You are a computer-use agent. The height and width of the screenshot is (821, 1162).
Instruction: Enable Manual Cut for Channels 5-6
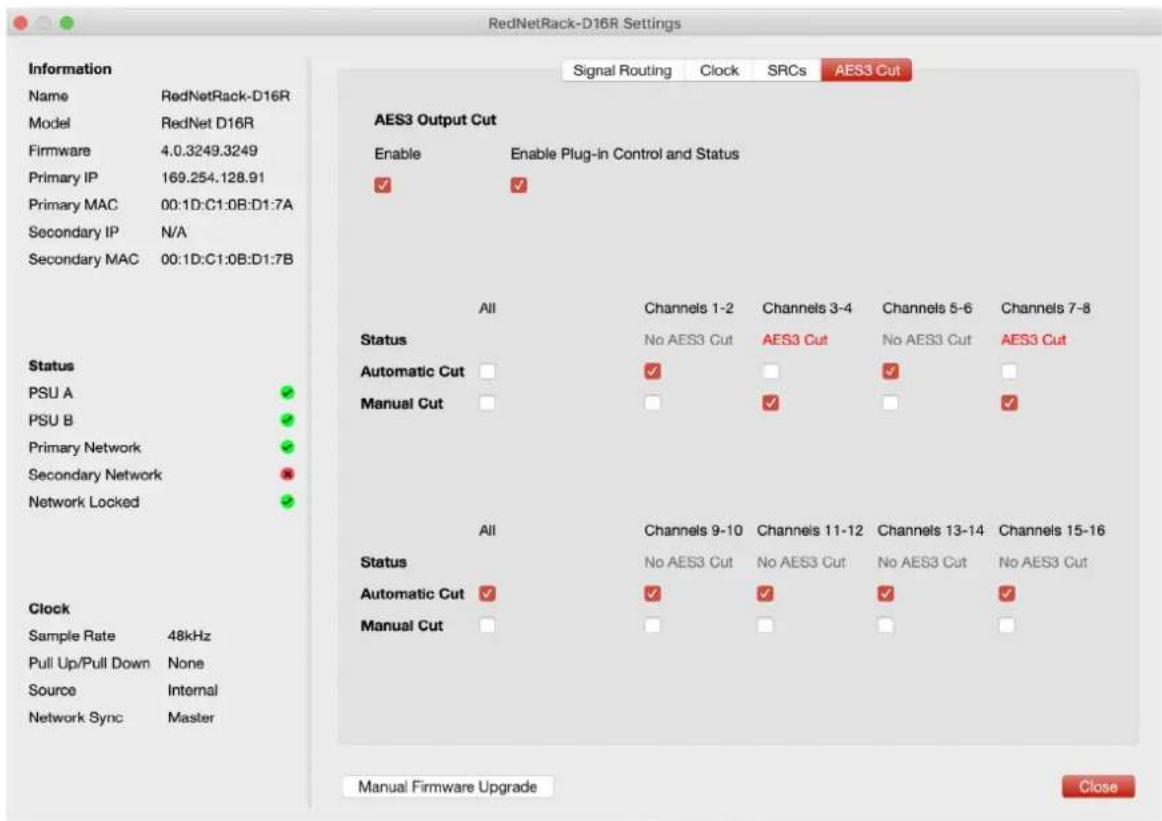click(x=891, y=403)
